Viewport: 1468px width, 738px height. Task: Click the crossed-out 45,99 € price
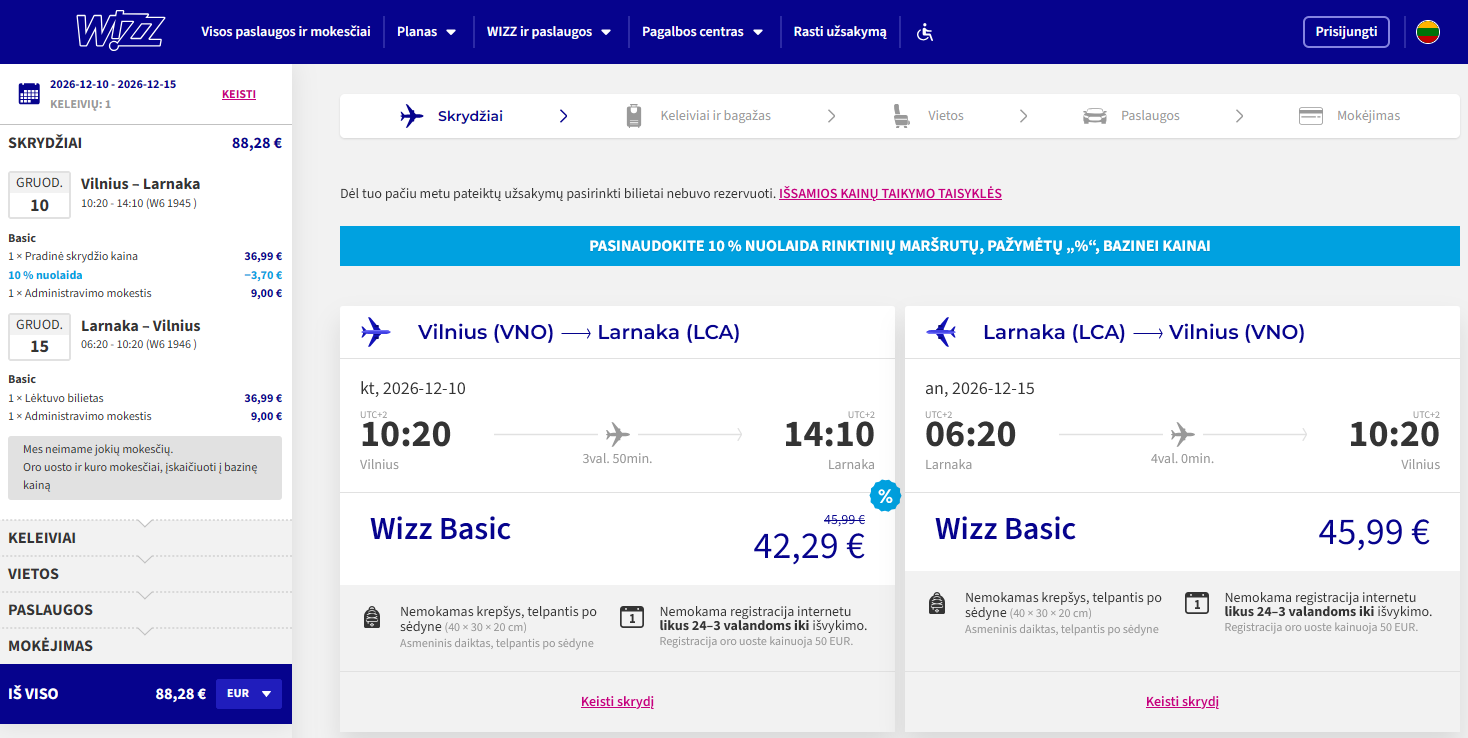click(844, 519)
